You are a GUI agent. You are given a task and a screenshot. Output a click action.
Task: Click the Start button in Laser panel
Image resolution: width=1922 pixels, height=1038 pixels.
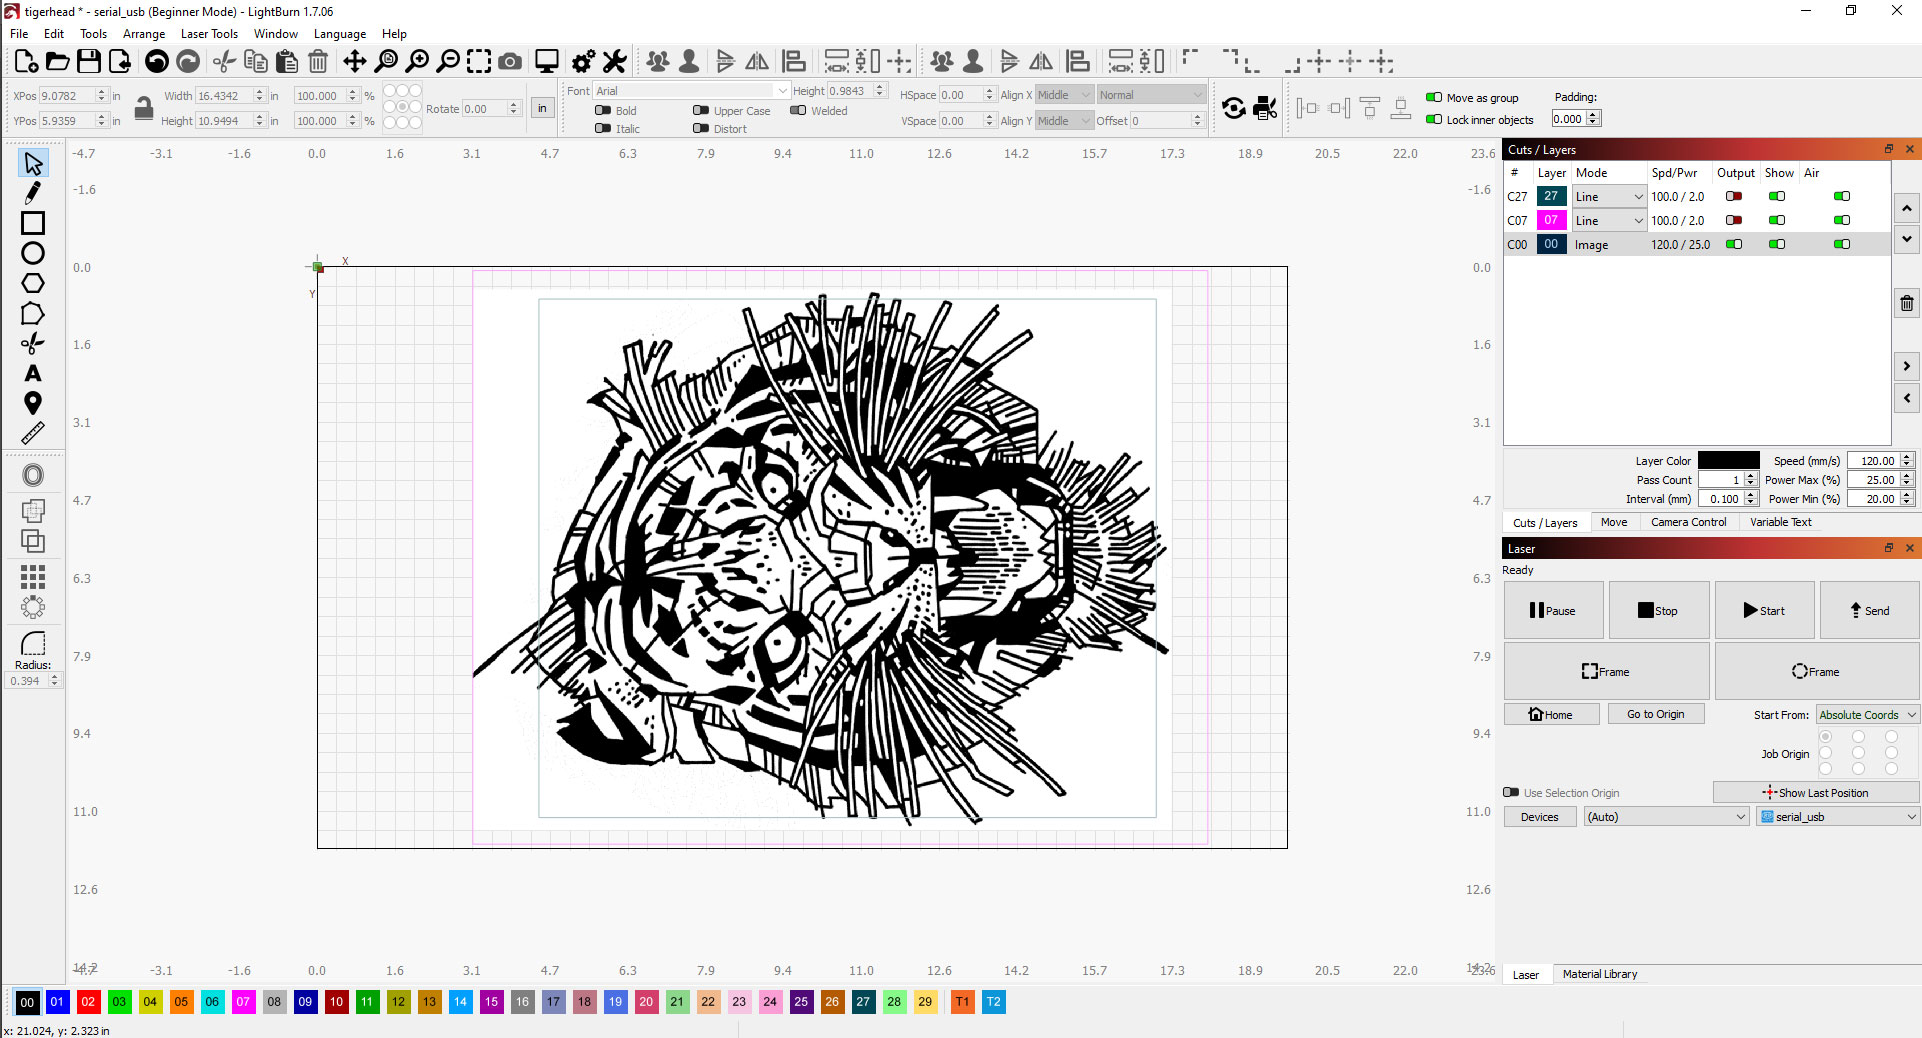pos(1764,610)
